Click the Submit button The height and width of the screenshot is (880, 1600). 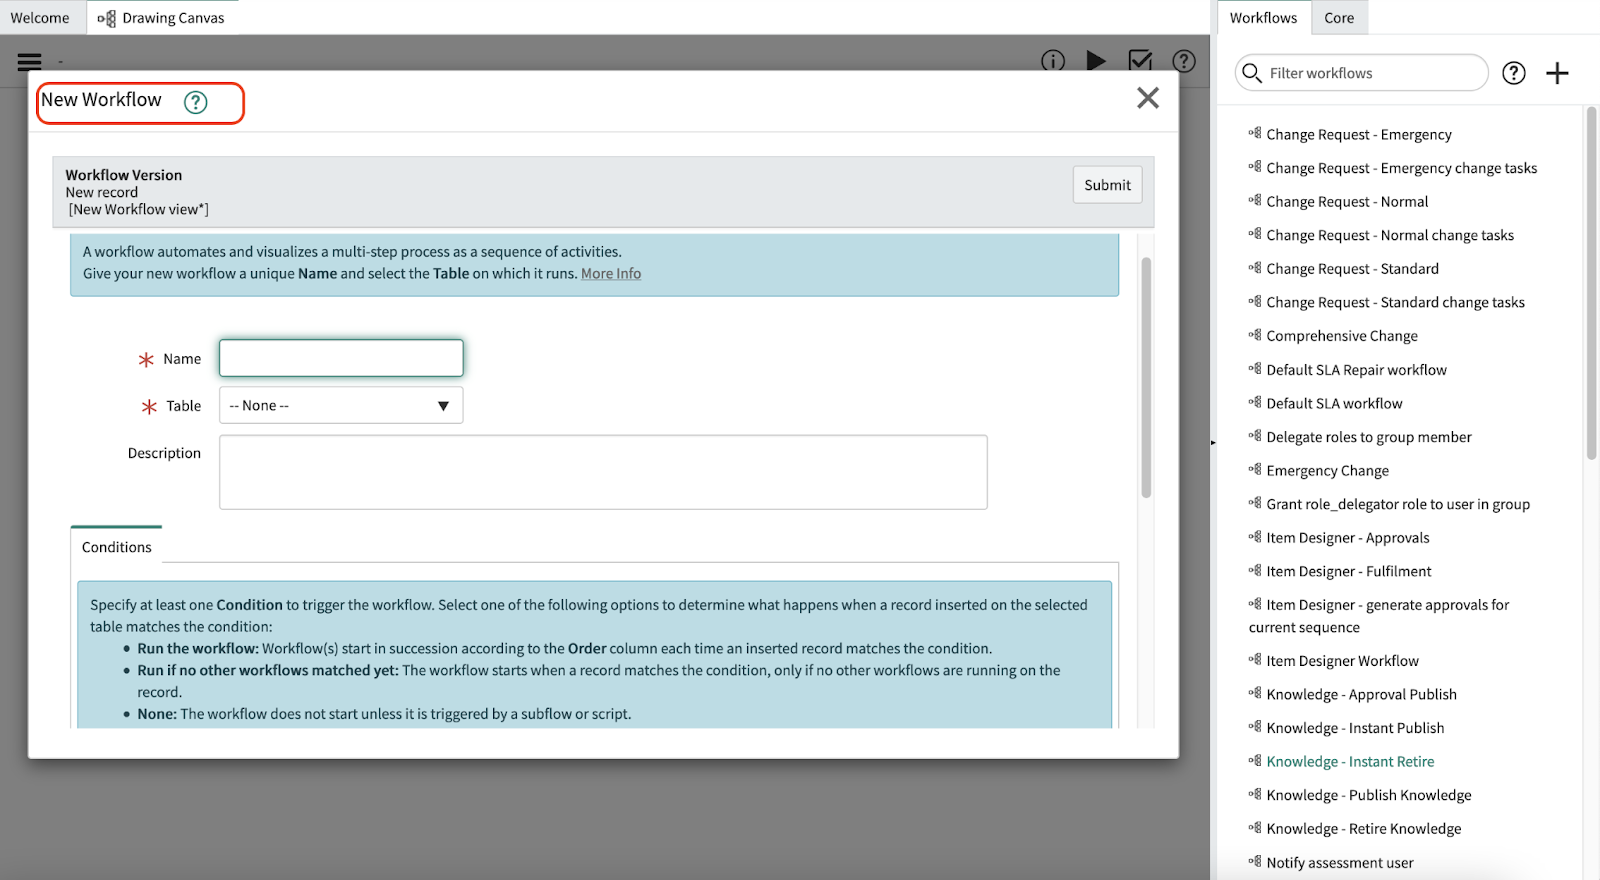[1107, 185]
